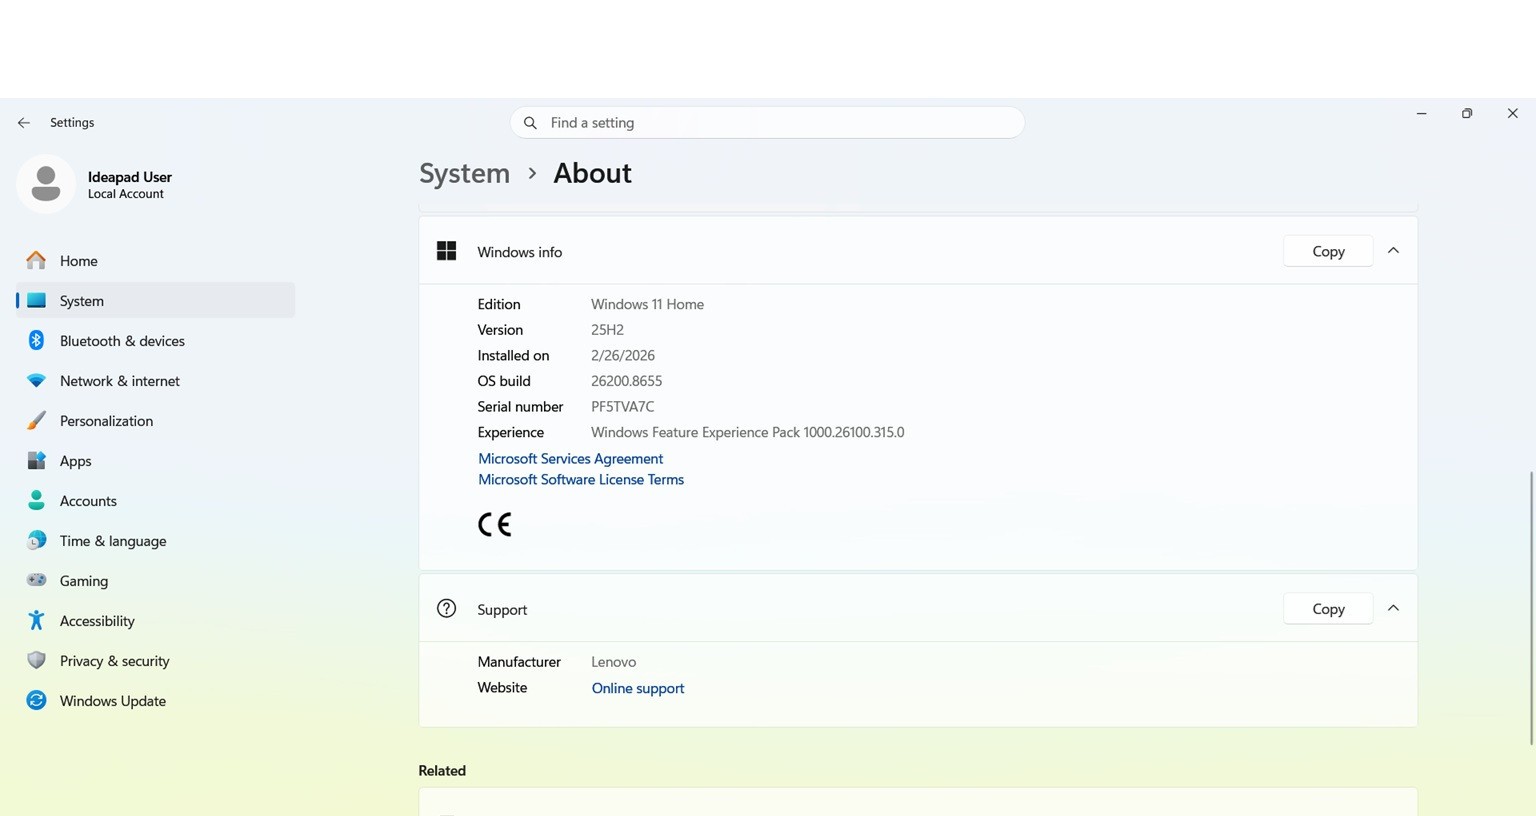Screen dimensions: 1536x816
Task: Click the Home house icon in sidebar
Action: click(36, 260)
